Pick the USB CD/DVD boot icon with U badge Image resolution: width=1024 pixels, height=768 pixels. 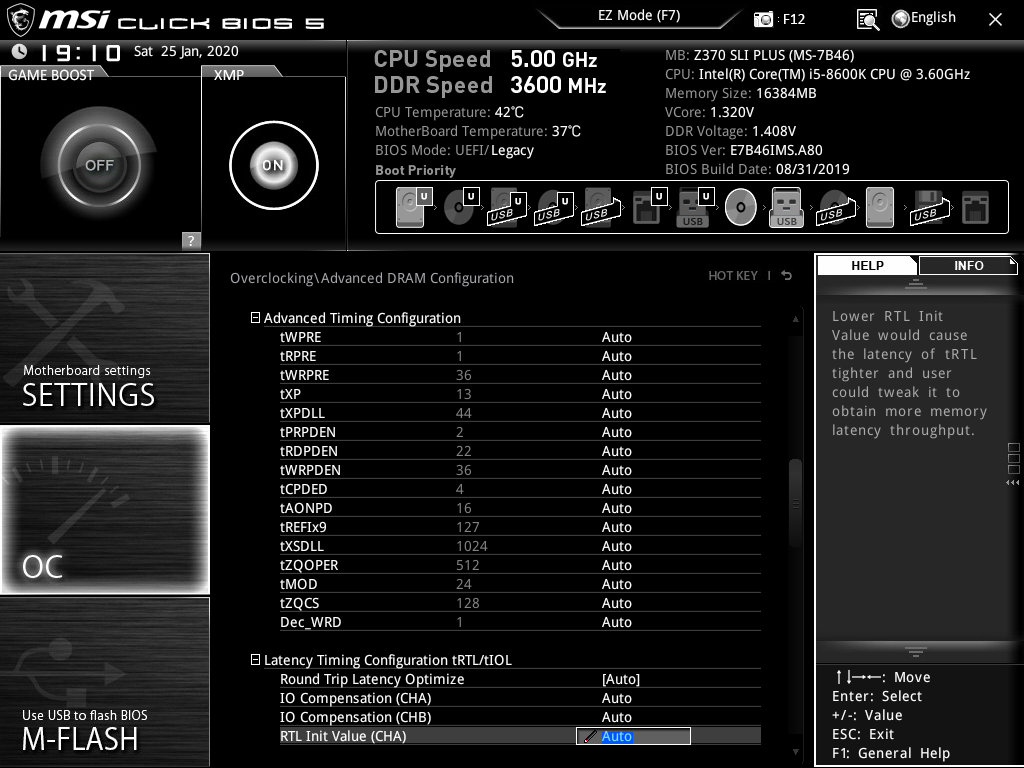(554, 208)
